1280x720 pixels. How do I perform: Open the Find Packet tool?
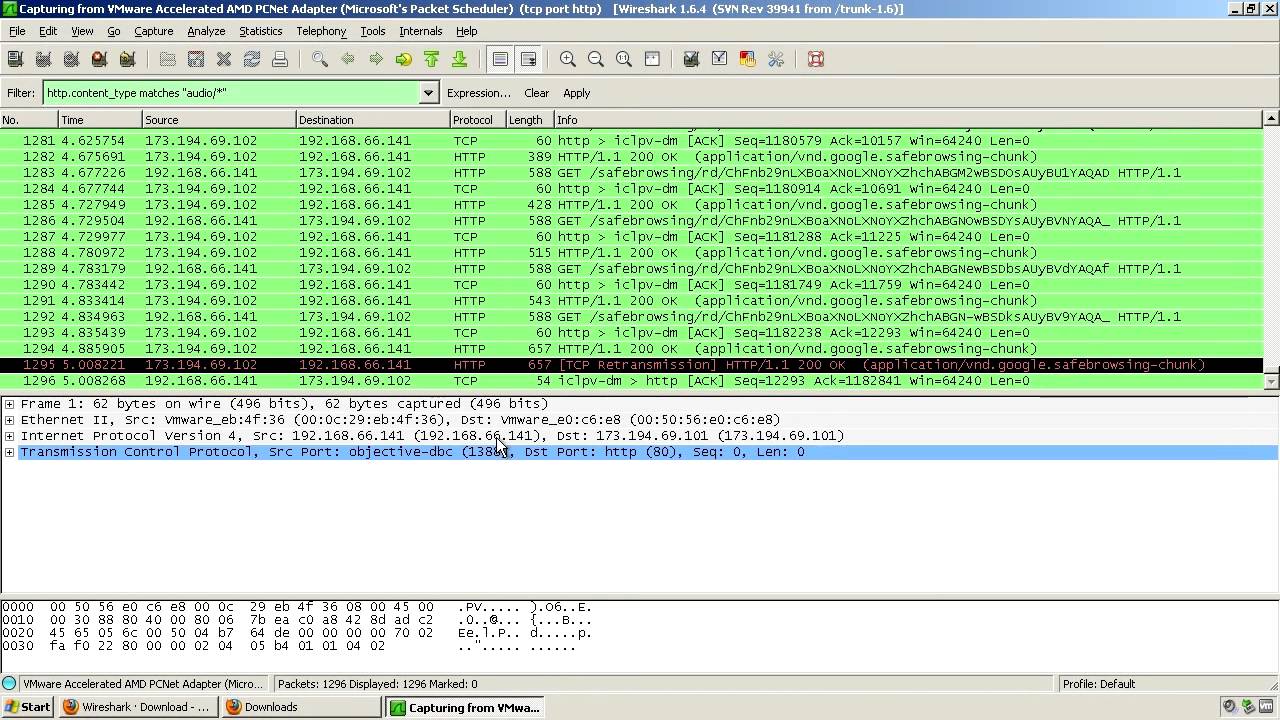coord(318,59)
